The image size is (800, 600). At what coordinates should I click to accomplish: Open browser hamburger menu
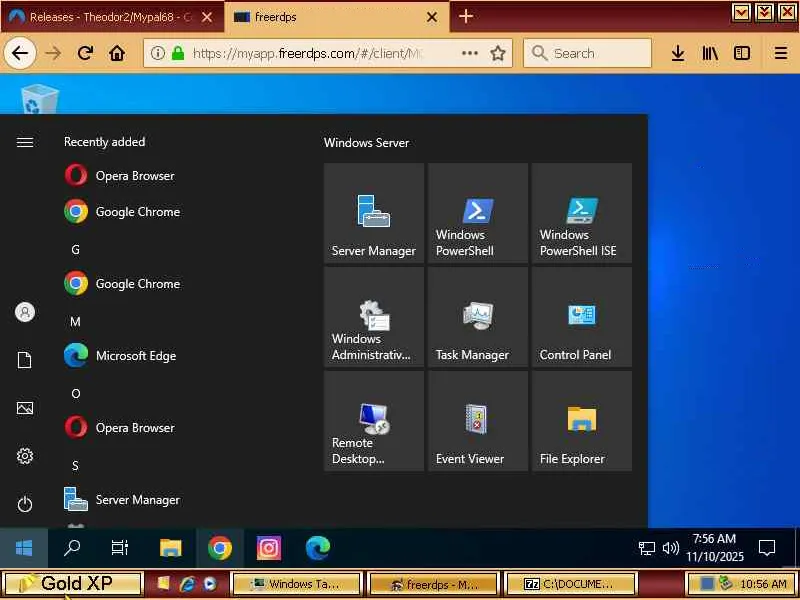(x=781, y=53)
